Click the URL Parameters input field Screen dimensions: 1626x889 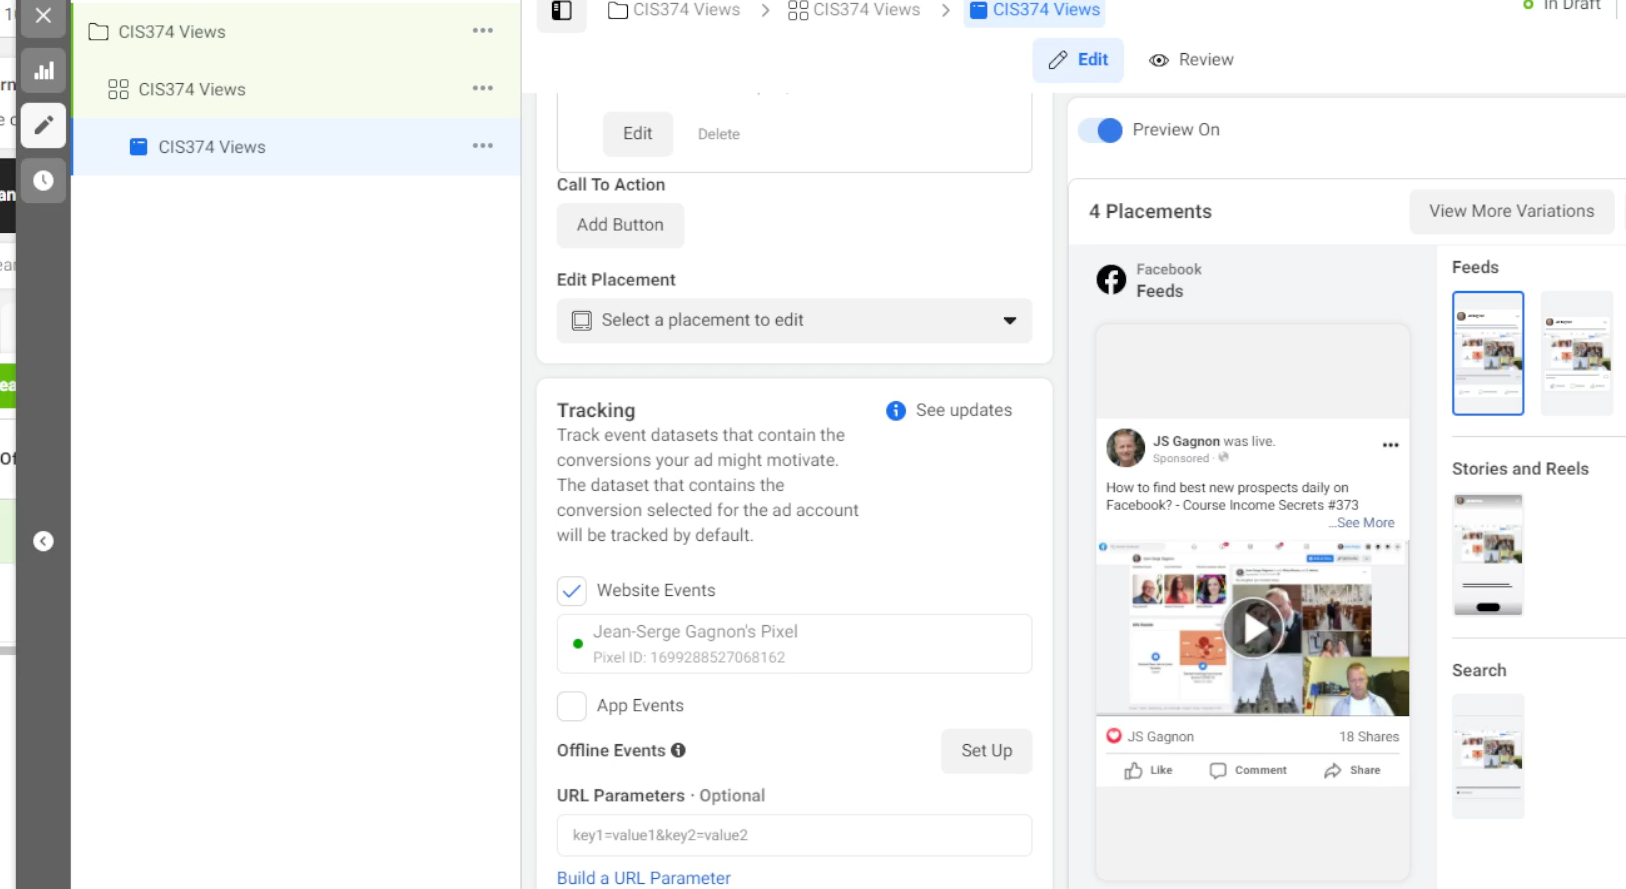(x=794, y=836)
